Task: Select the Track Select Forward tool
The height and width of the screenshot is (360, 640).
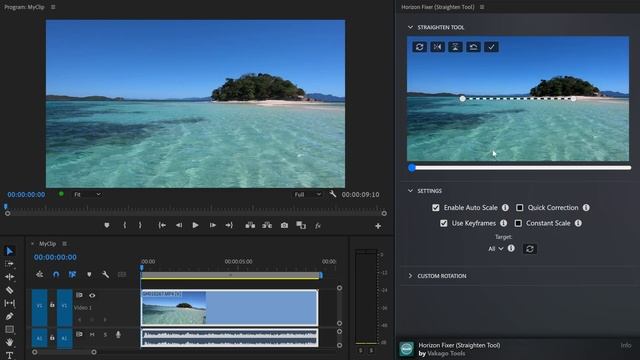Action: pyautogui.click(x=9, y=264)
